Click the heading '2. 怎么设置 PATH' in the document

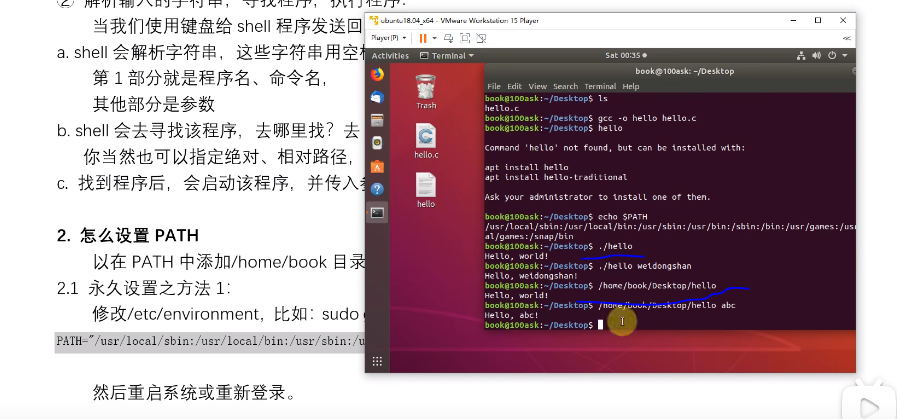coord(128,235)
